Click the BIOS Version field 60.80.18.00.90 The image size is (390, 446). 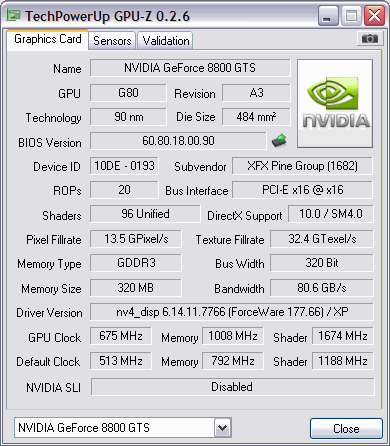178,141
